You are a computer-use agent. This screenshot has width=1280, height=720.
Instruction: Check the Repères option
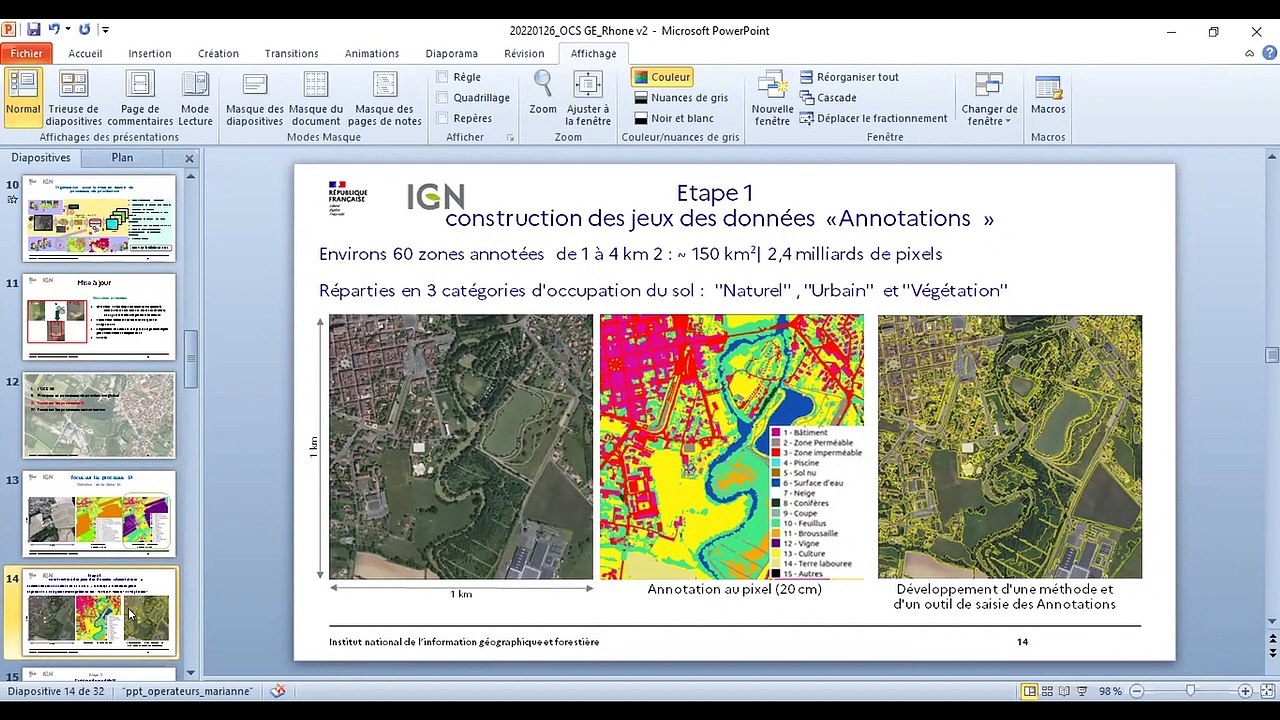pos(442,118)
